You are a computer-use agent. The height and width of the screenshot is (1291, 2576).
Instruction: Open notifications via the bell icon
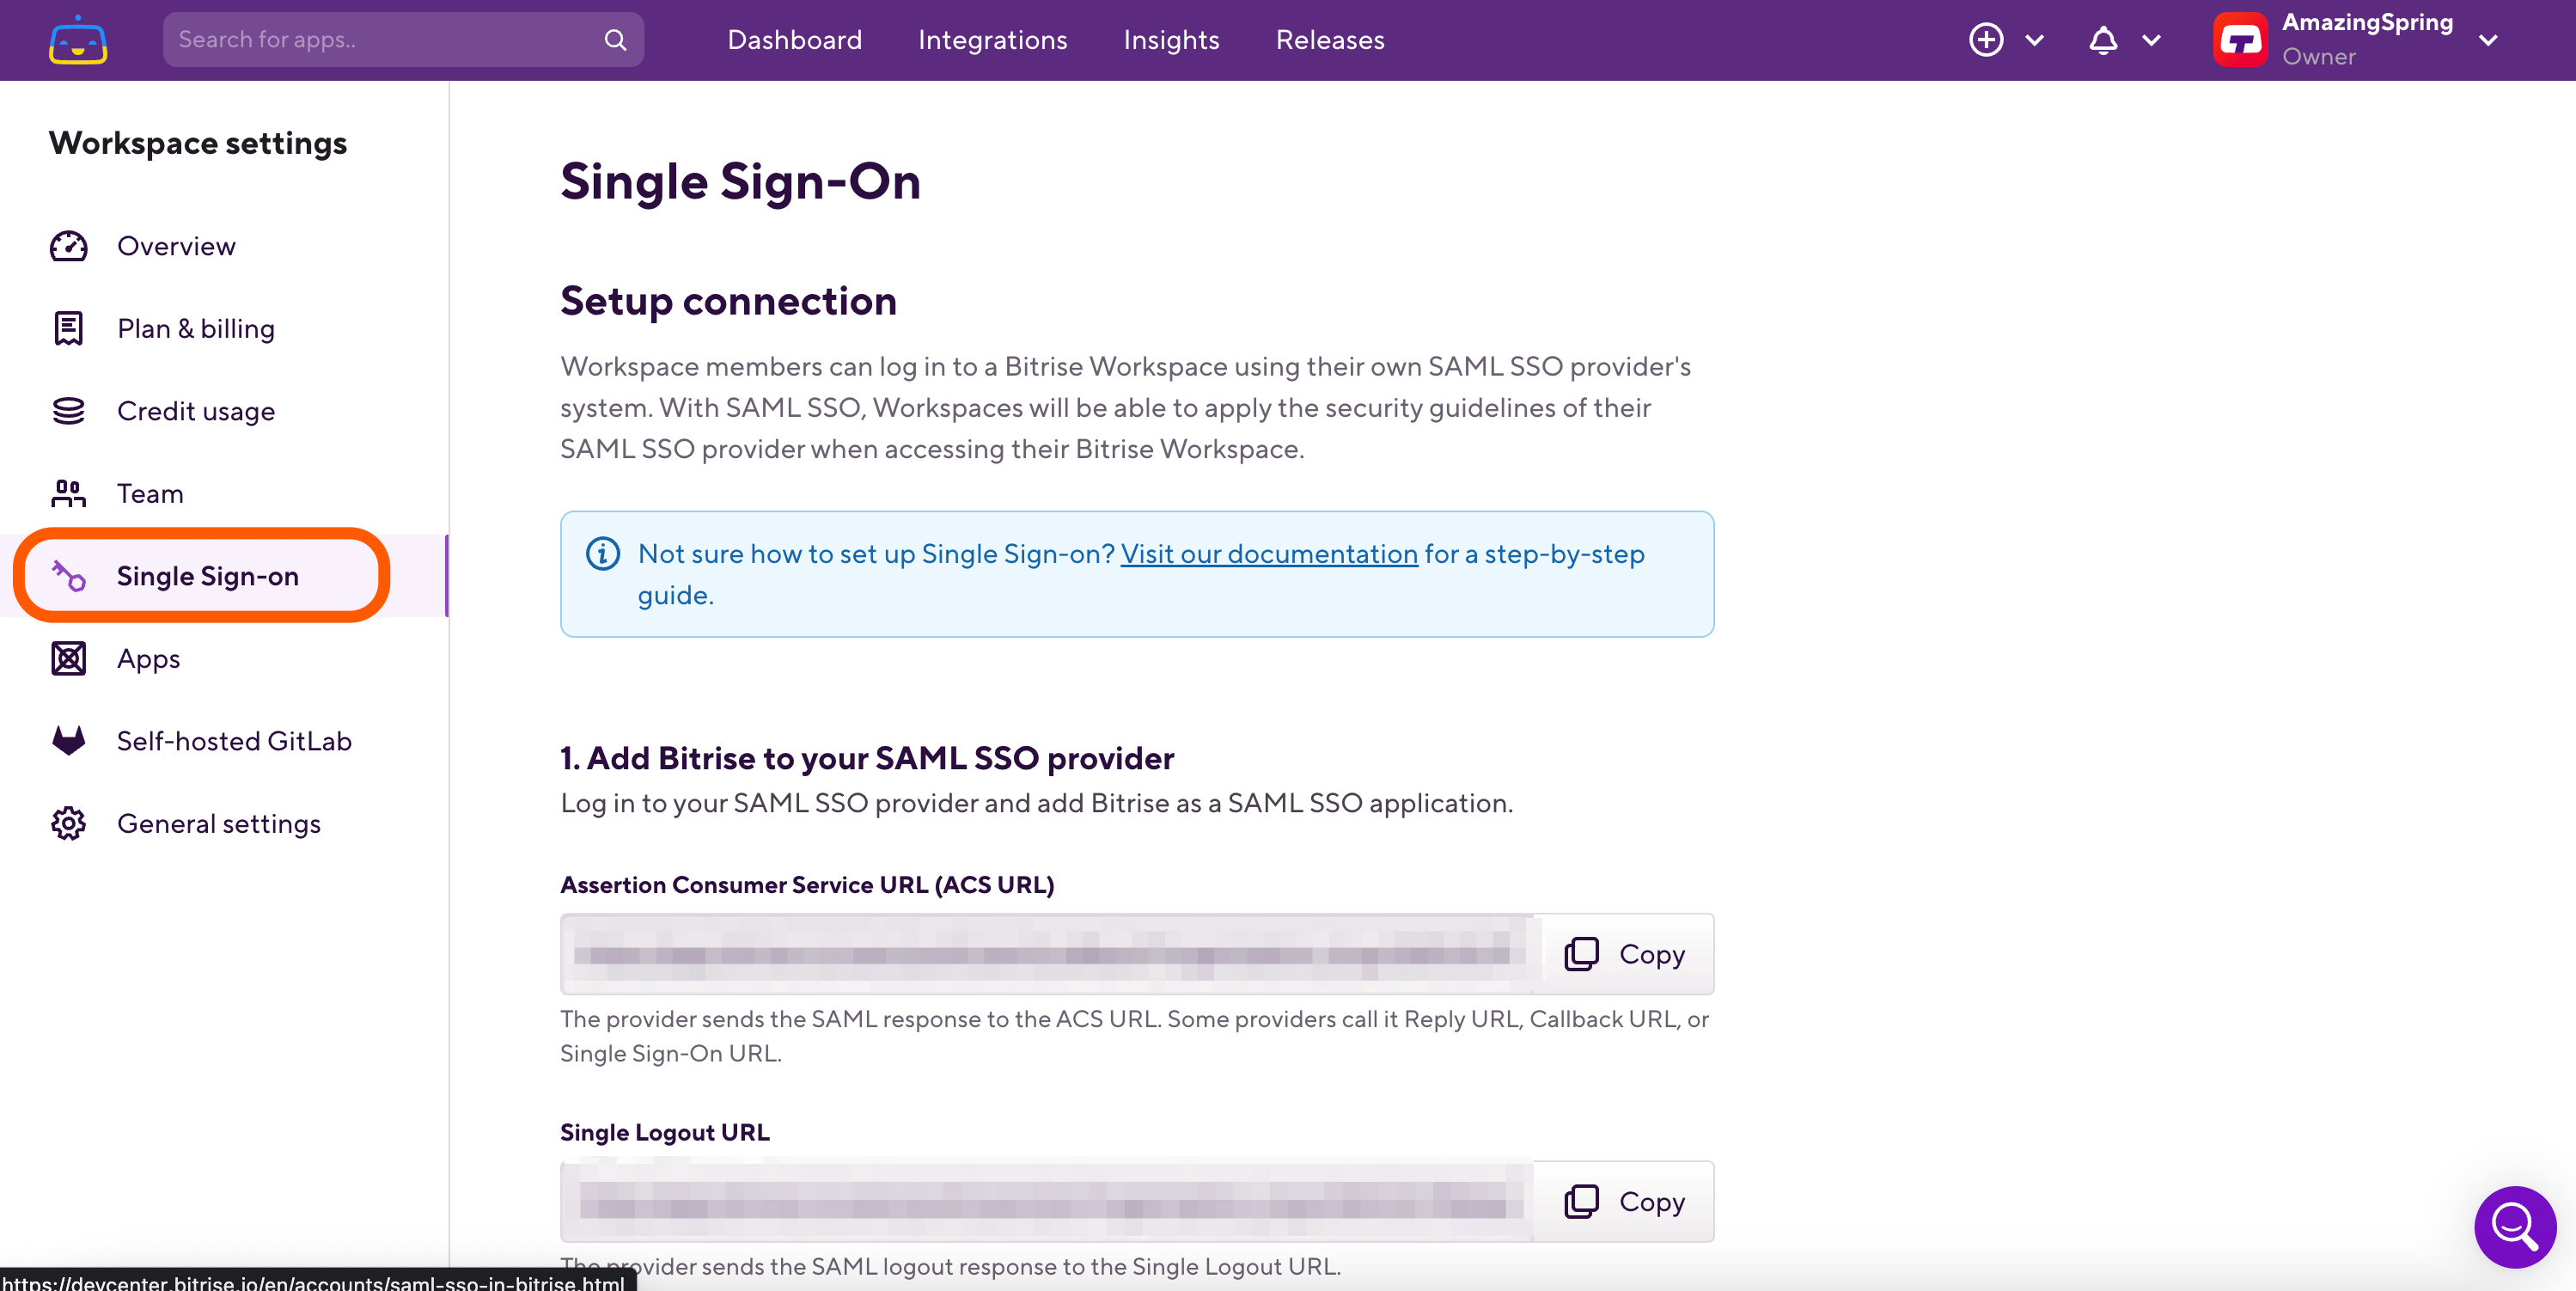pos(2102,40)
